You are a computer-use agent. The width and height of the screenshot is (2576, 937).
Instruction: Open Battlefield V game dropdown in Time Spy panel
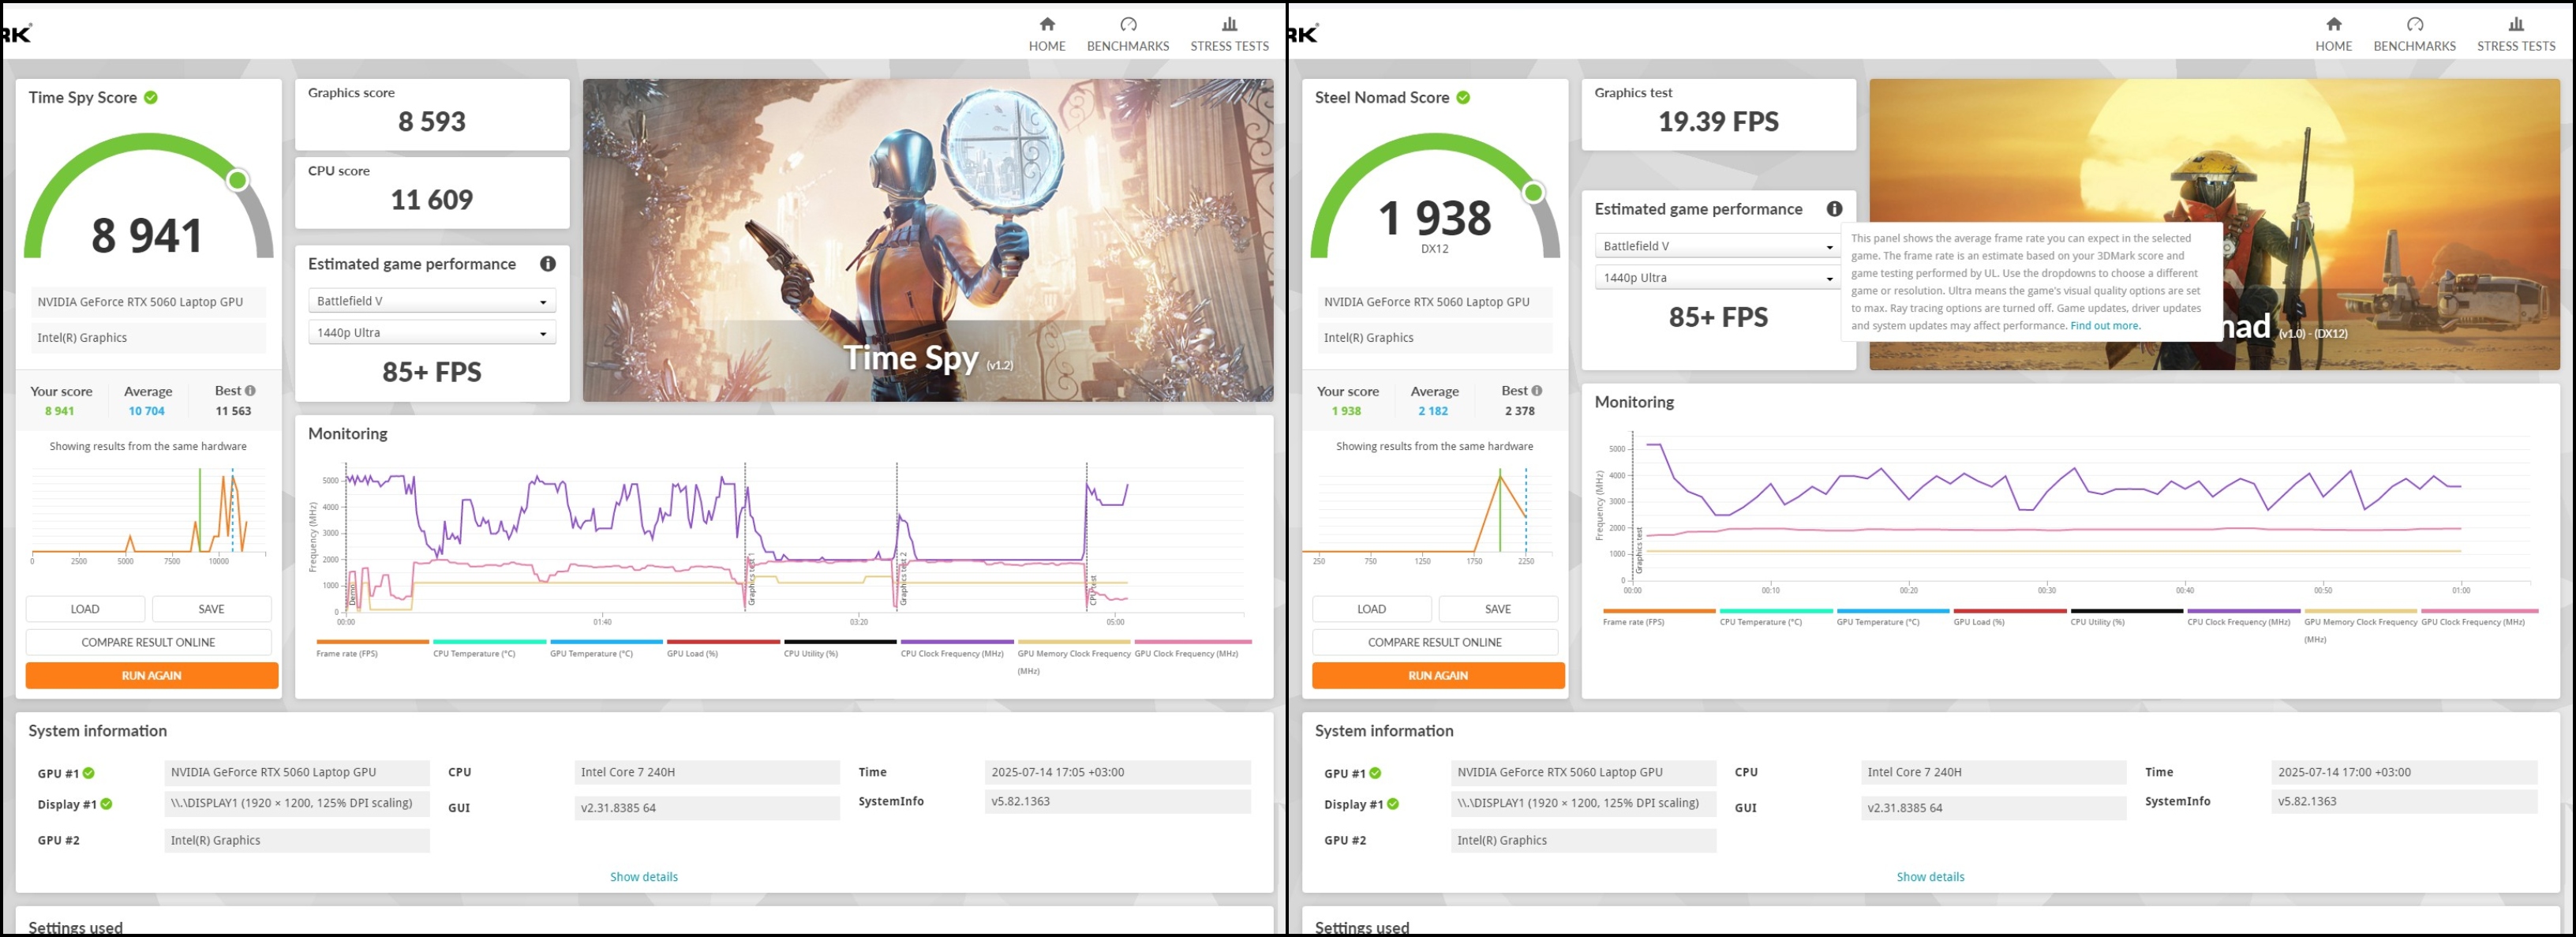coord(431,301)
